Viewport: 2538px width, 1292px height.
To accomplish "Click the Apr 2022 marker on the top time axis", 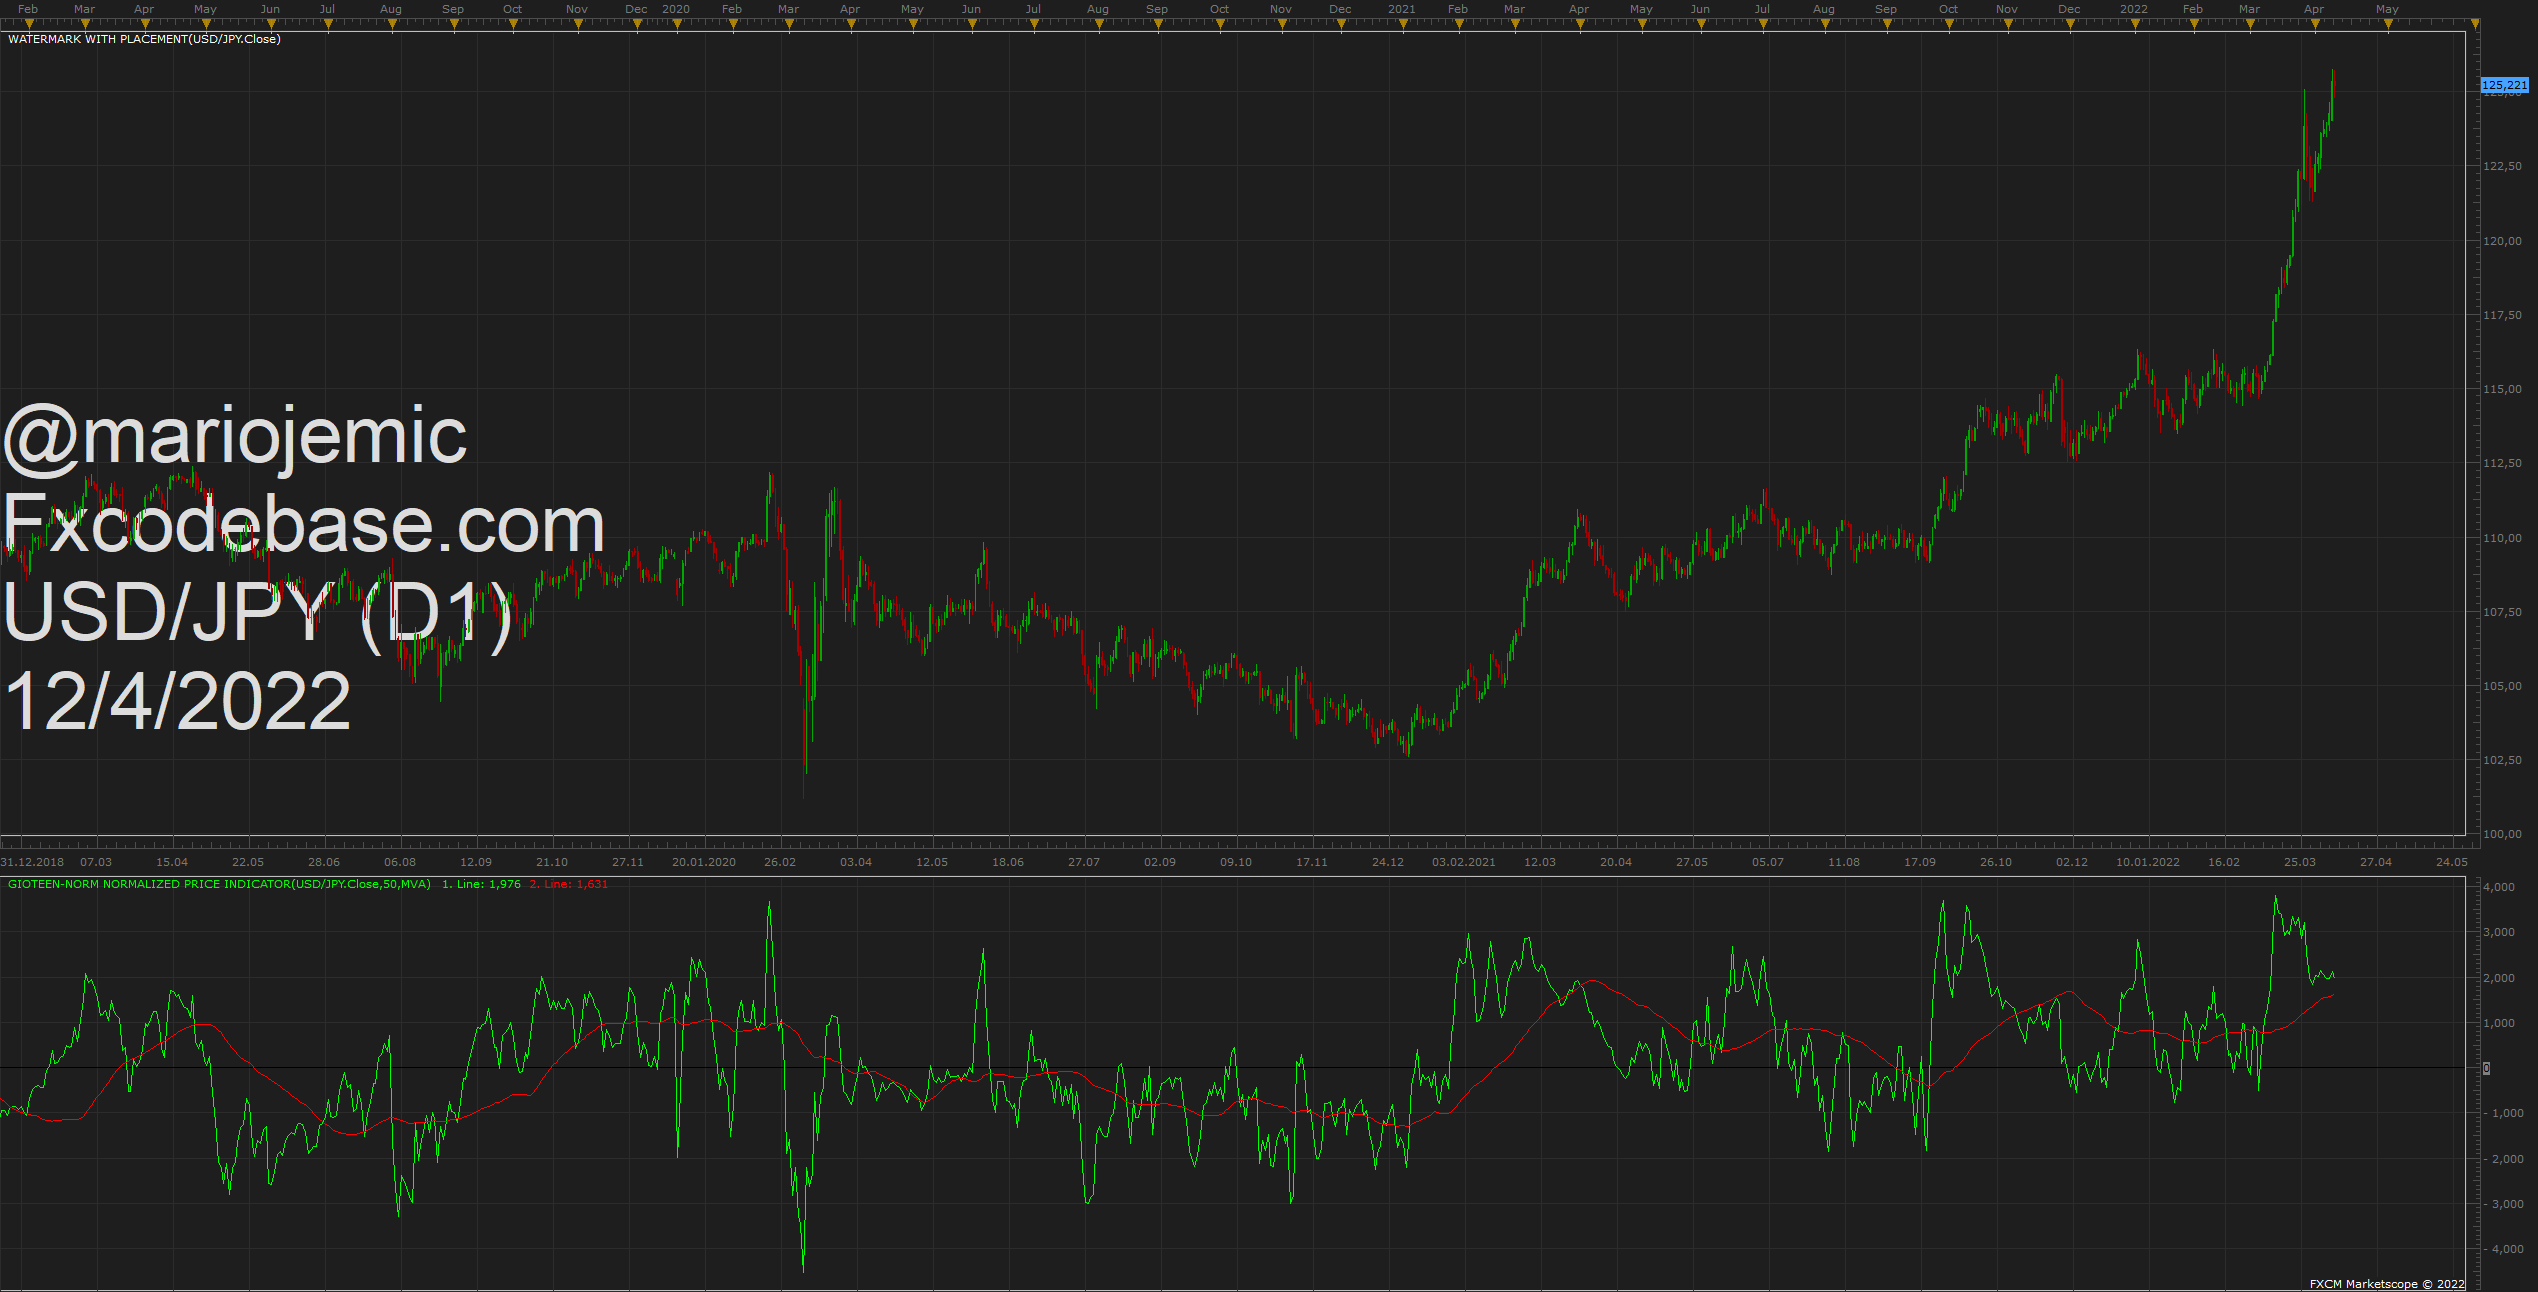I will 2315,24.
